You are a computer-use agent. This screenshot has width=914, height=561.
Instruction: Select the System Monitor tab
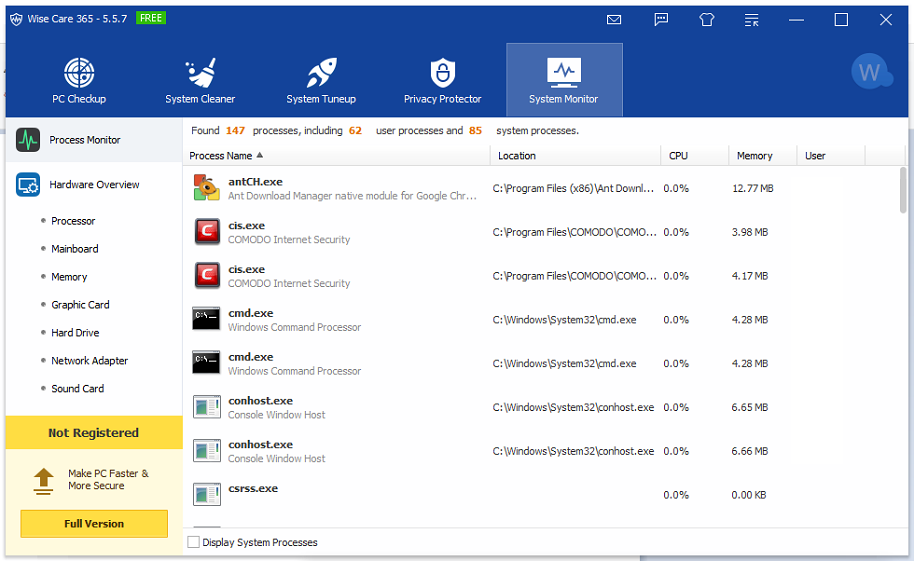[x=564, y=80]
